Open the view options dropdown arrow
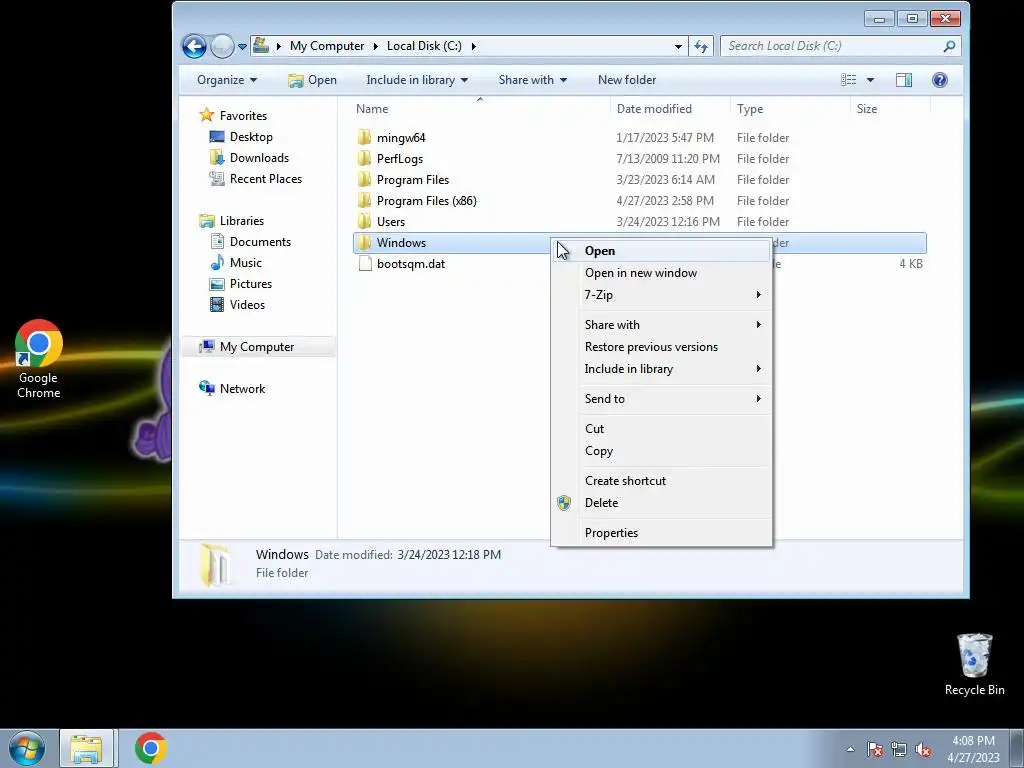Viewport: 1024px width, 768px height. click(870, 80)
